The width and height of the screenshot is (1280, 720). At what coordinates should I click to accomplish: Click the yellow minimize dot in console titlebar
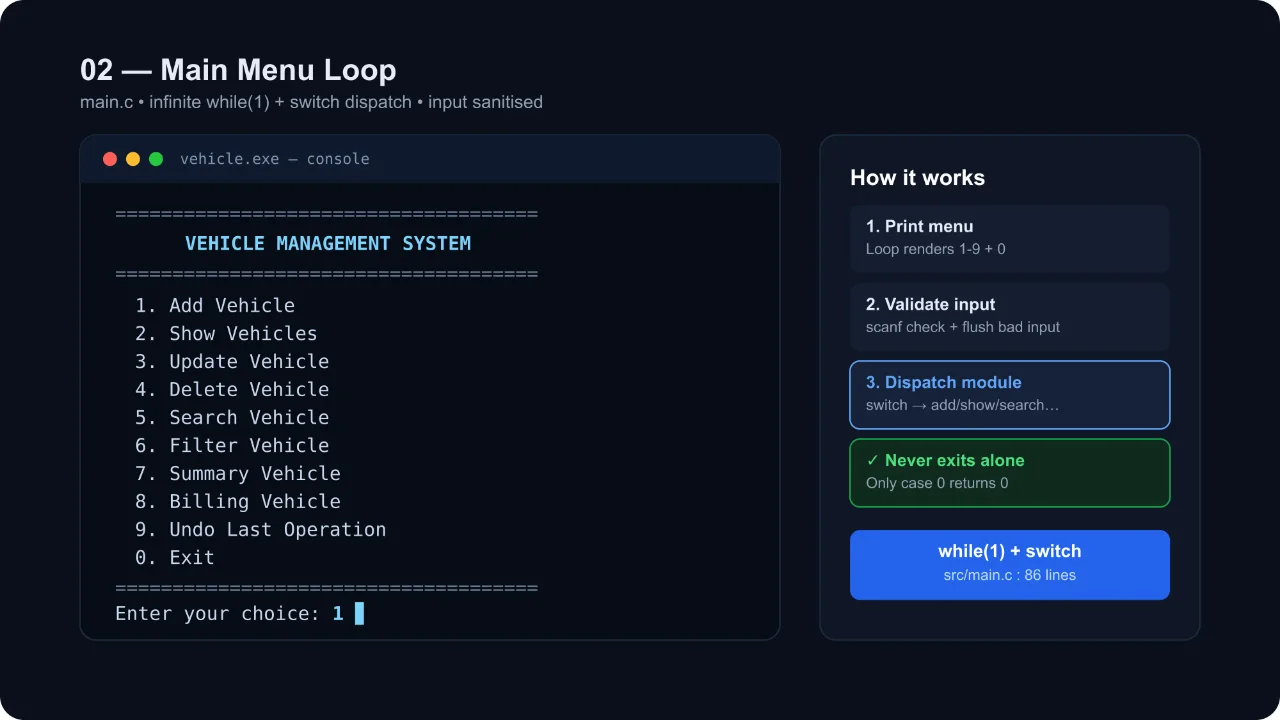click(133, 159)
